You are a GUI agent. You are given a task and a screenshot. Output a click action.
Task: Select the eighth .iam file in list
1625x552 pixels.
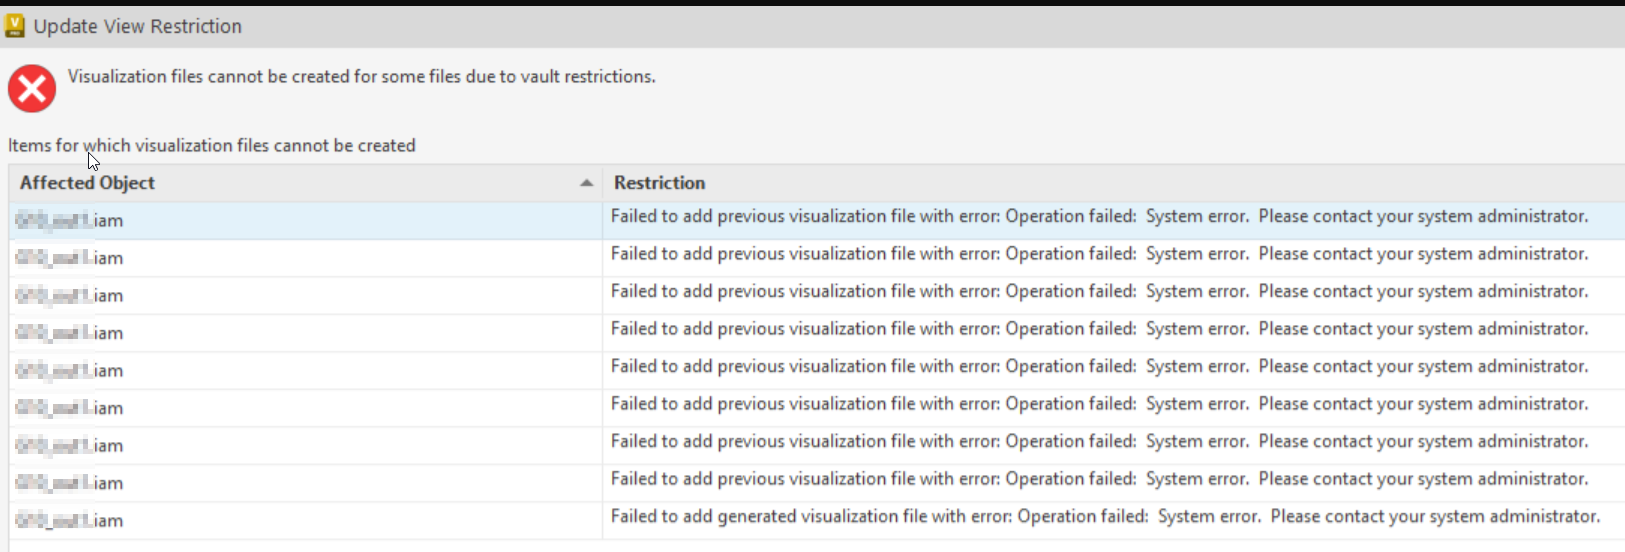point(70,483)
